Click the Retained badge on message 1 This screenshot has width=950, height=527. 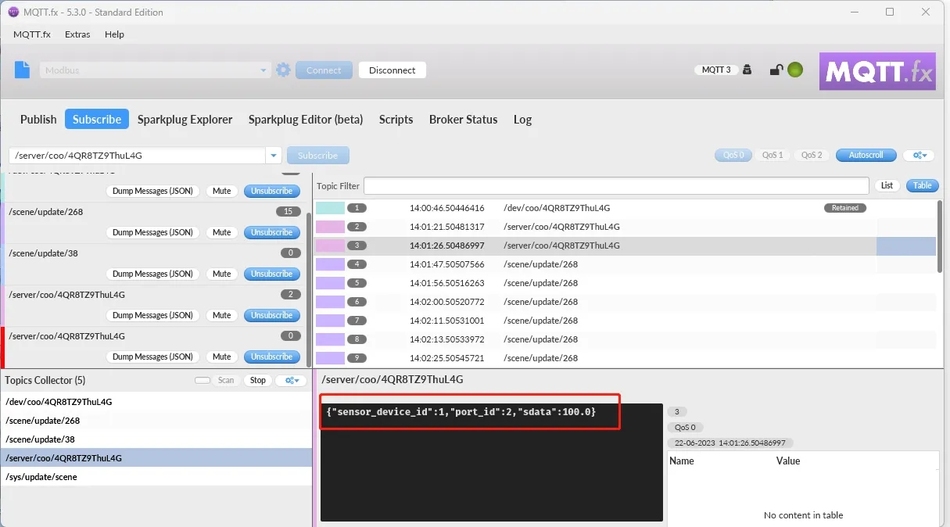coord(845,208)
